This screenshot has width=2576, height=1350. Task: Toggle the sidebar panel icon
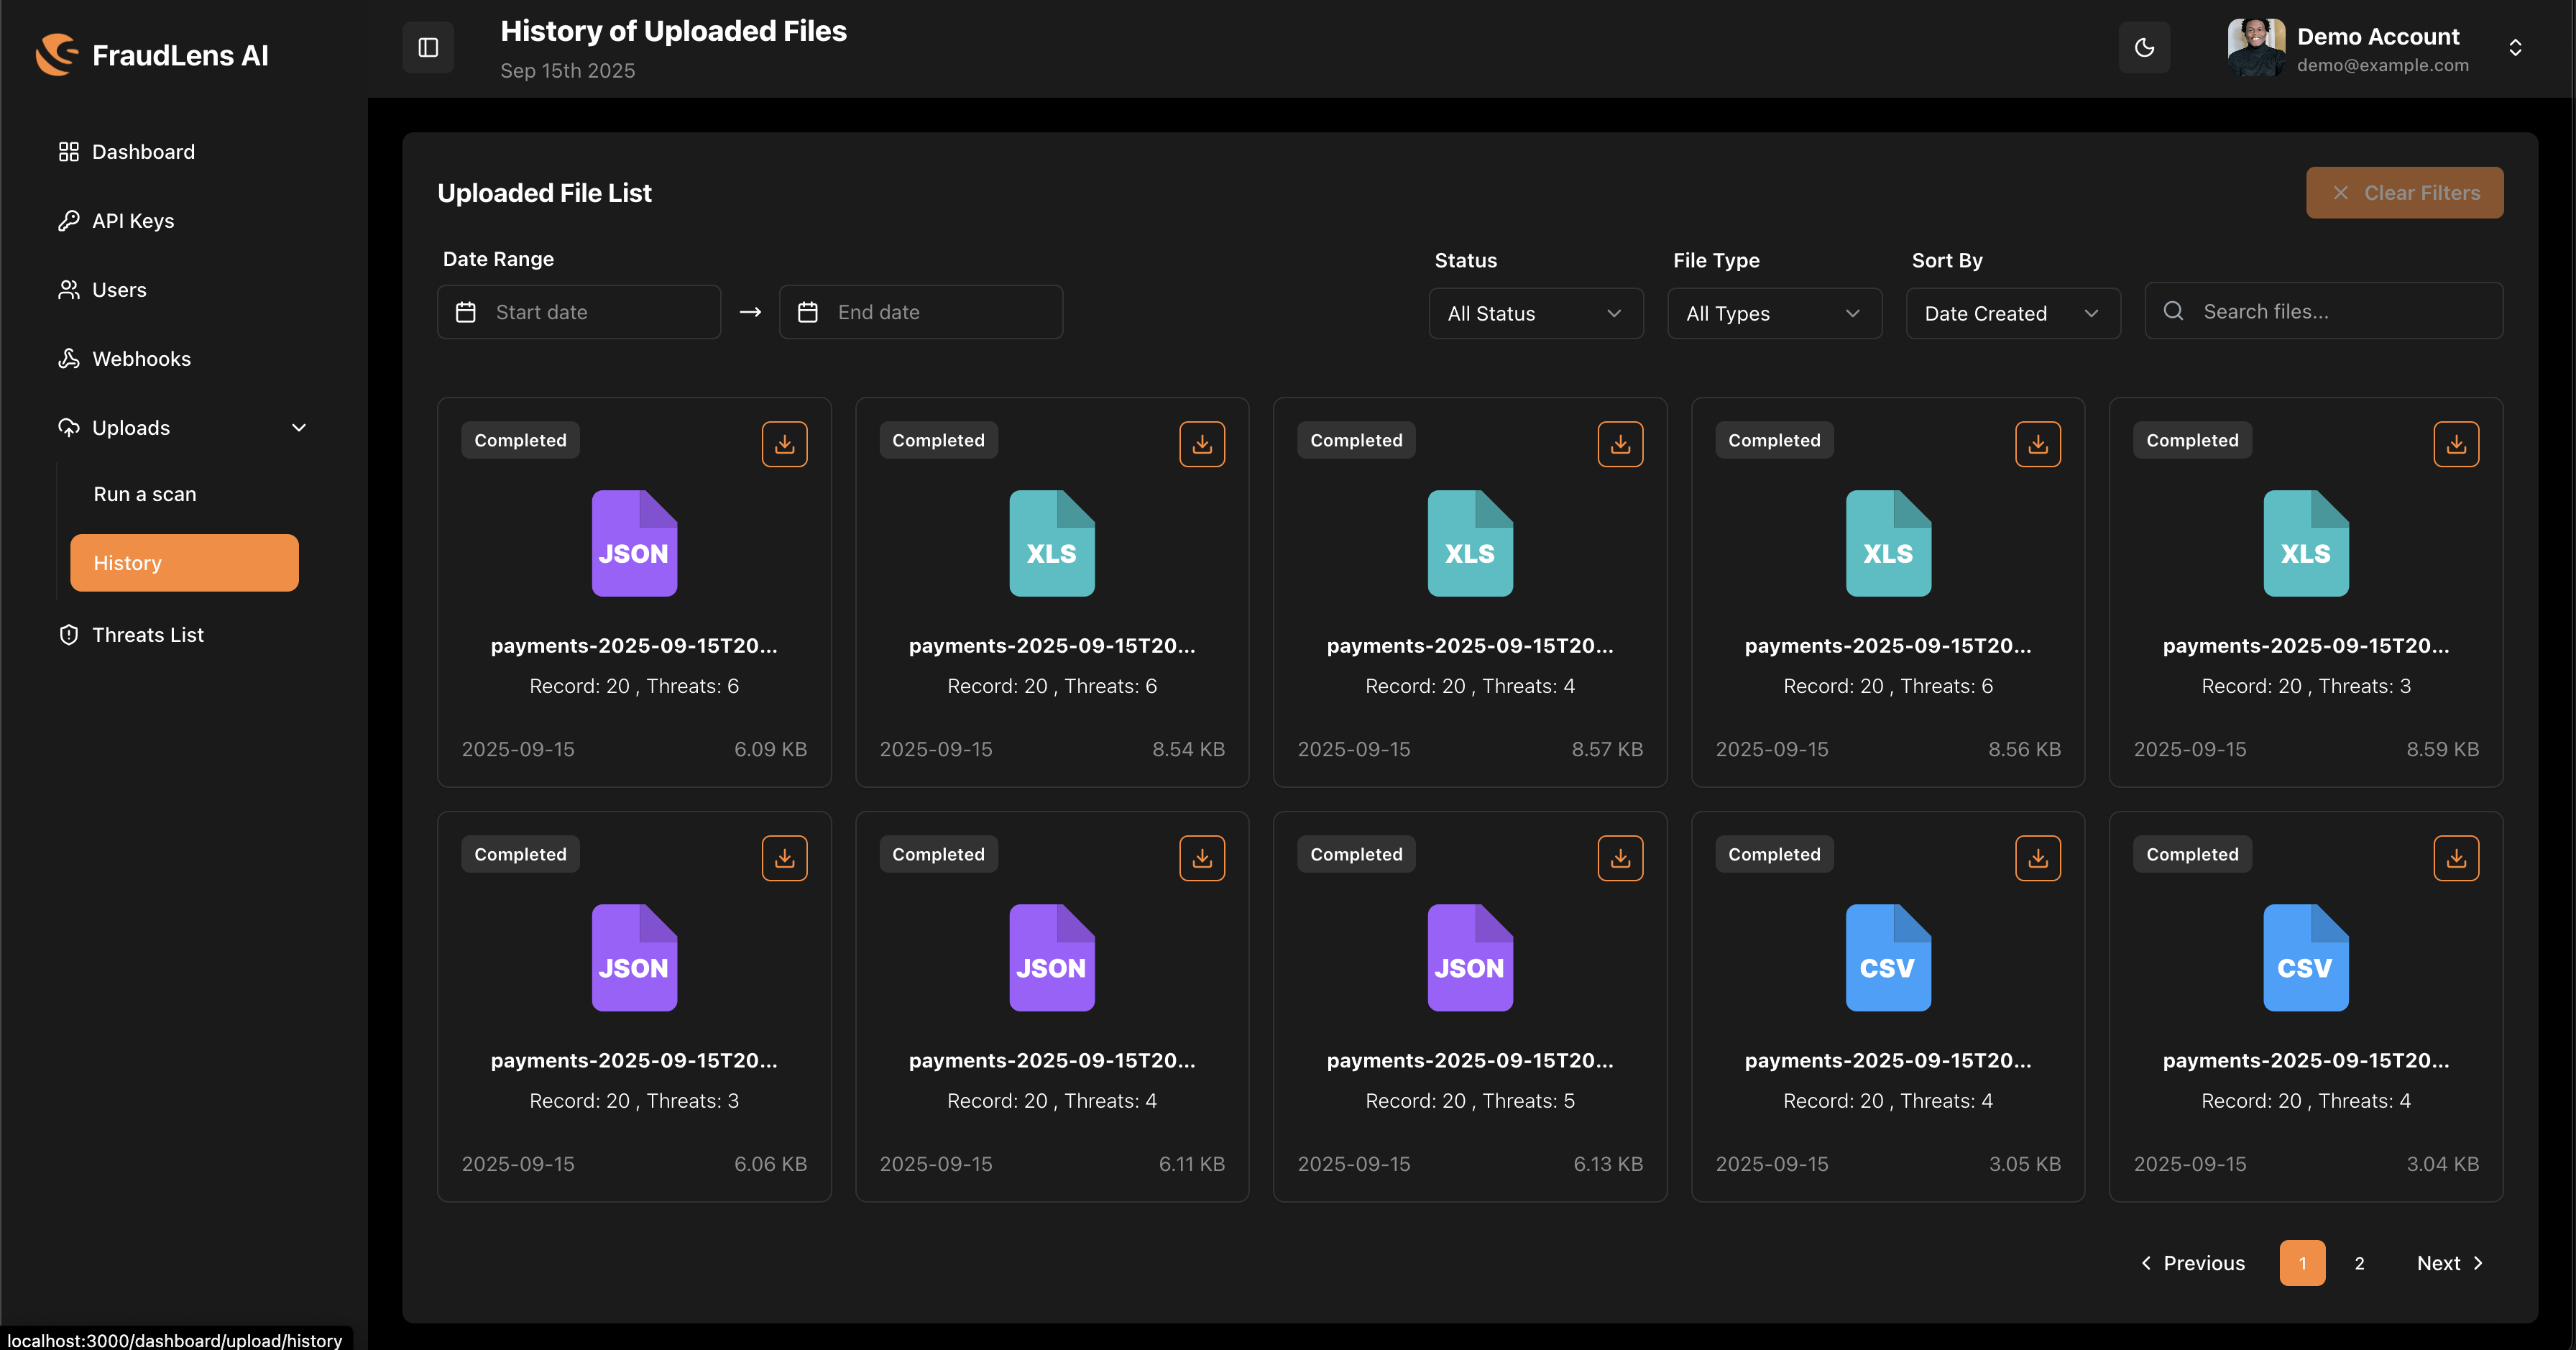tap(428, 47)
